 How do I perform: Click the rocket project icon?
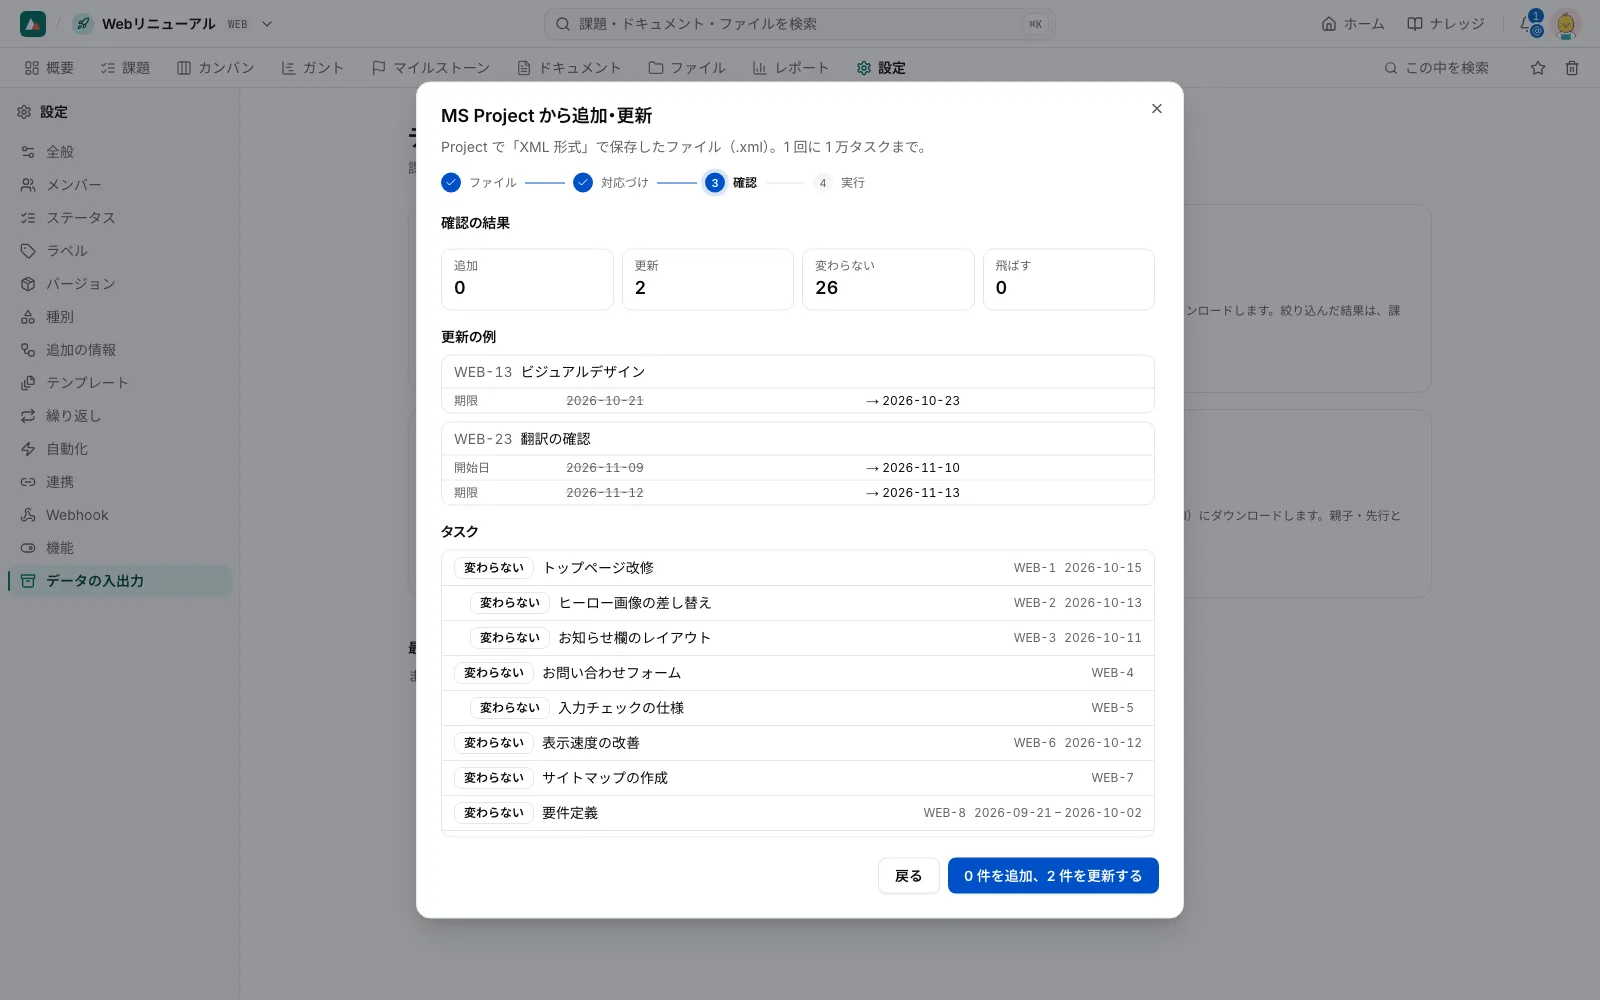(83, 24)
